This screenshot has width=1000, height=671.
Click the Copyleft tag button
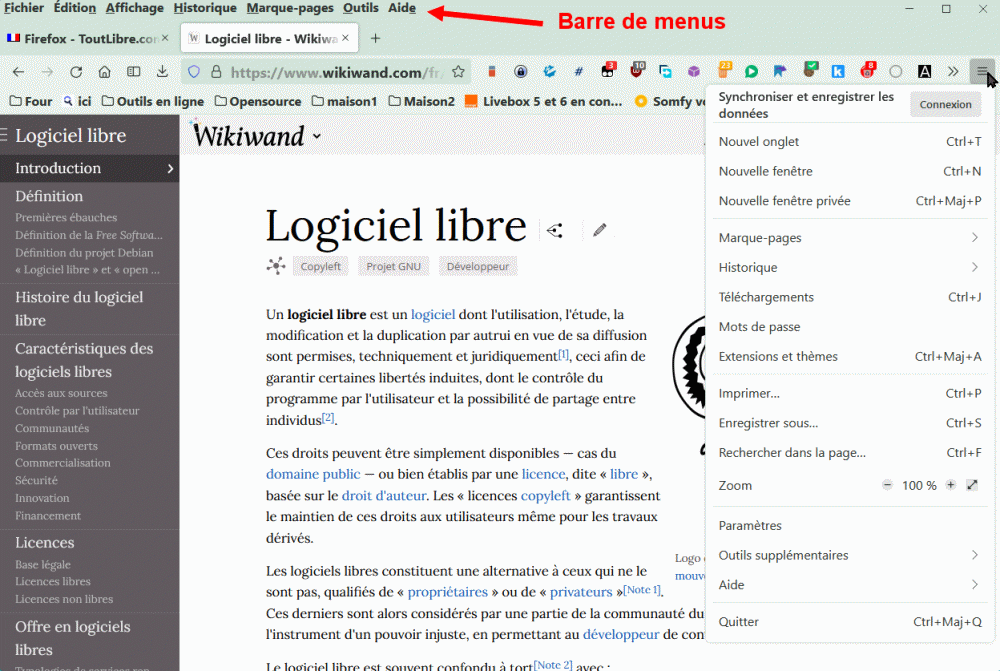(321, 266)
